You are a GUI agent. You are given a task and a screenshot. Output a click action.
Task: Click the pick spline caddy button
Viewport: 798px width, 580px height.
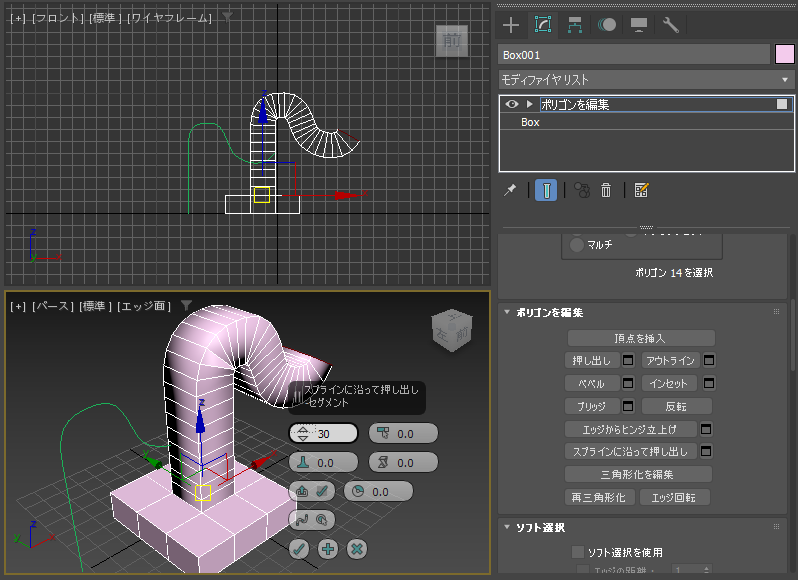(312, 520)
